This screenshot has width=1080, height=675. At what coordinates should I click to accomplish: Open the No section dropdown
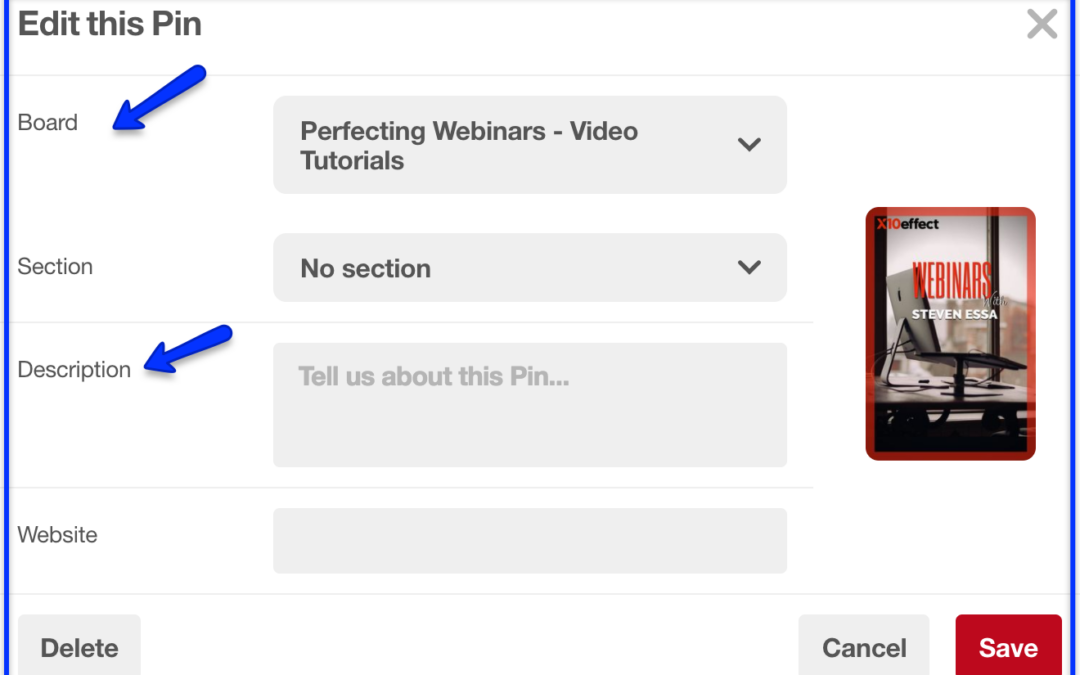tap(530, 267)
